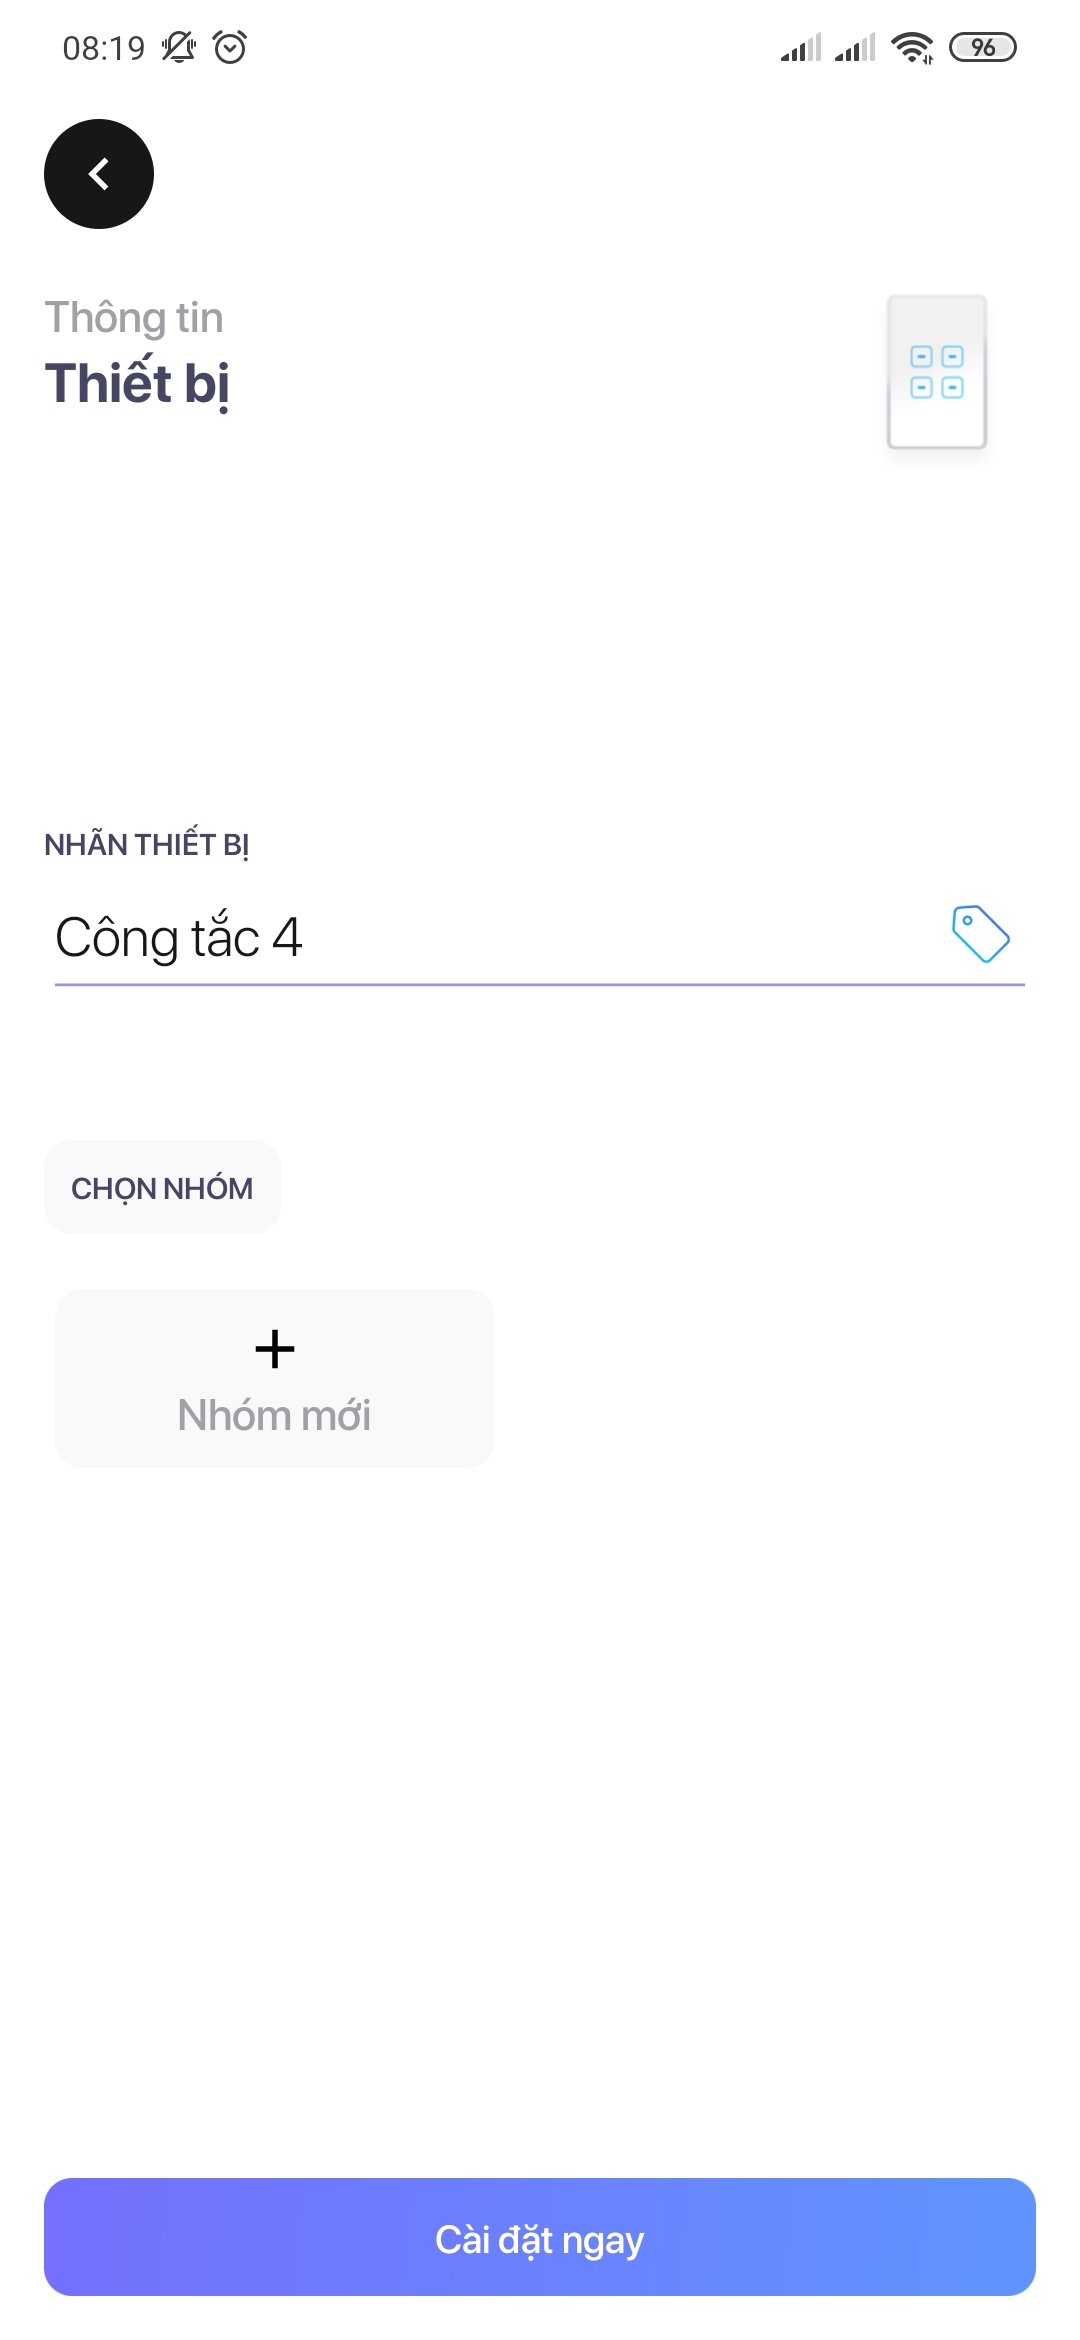
Task: Tap the first SIM signal bars
Action: pos(801,47)
